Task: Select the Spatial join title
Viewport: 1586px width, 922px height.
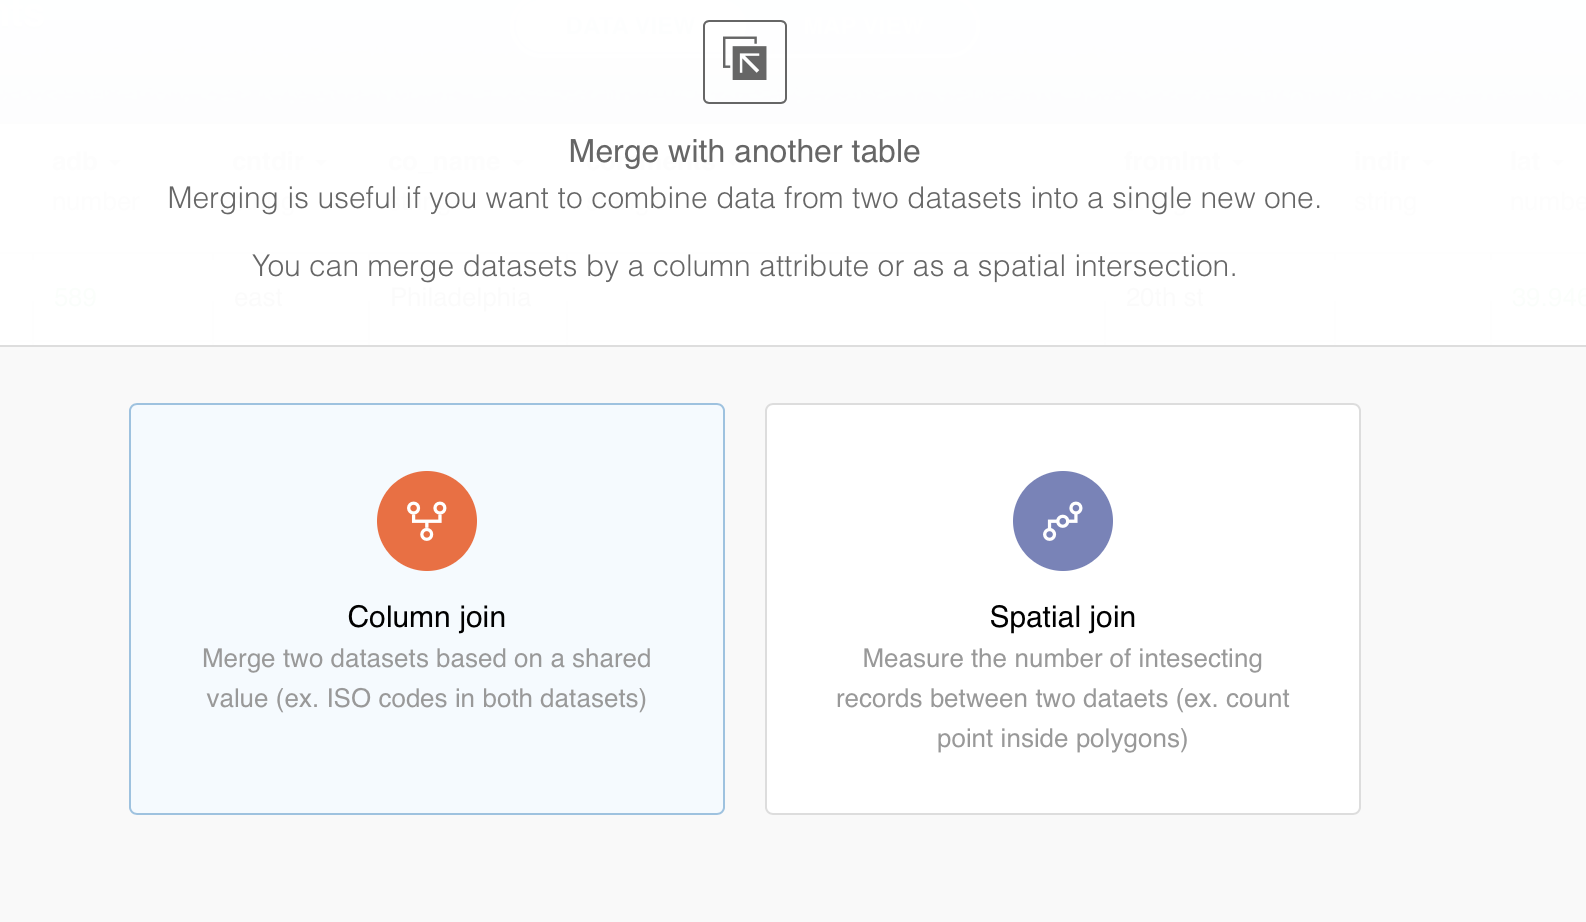Action: click(x=1062, y=617)
